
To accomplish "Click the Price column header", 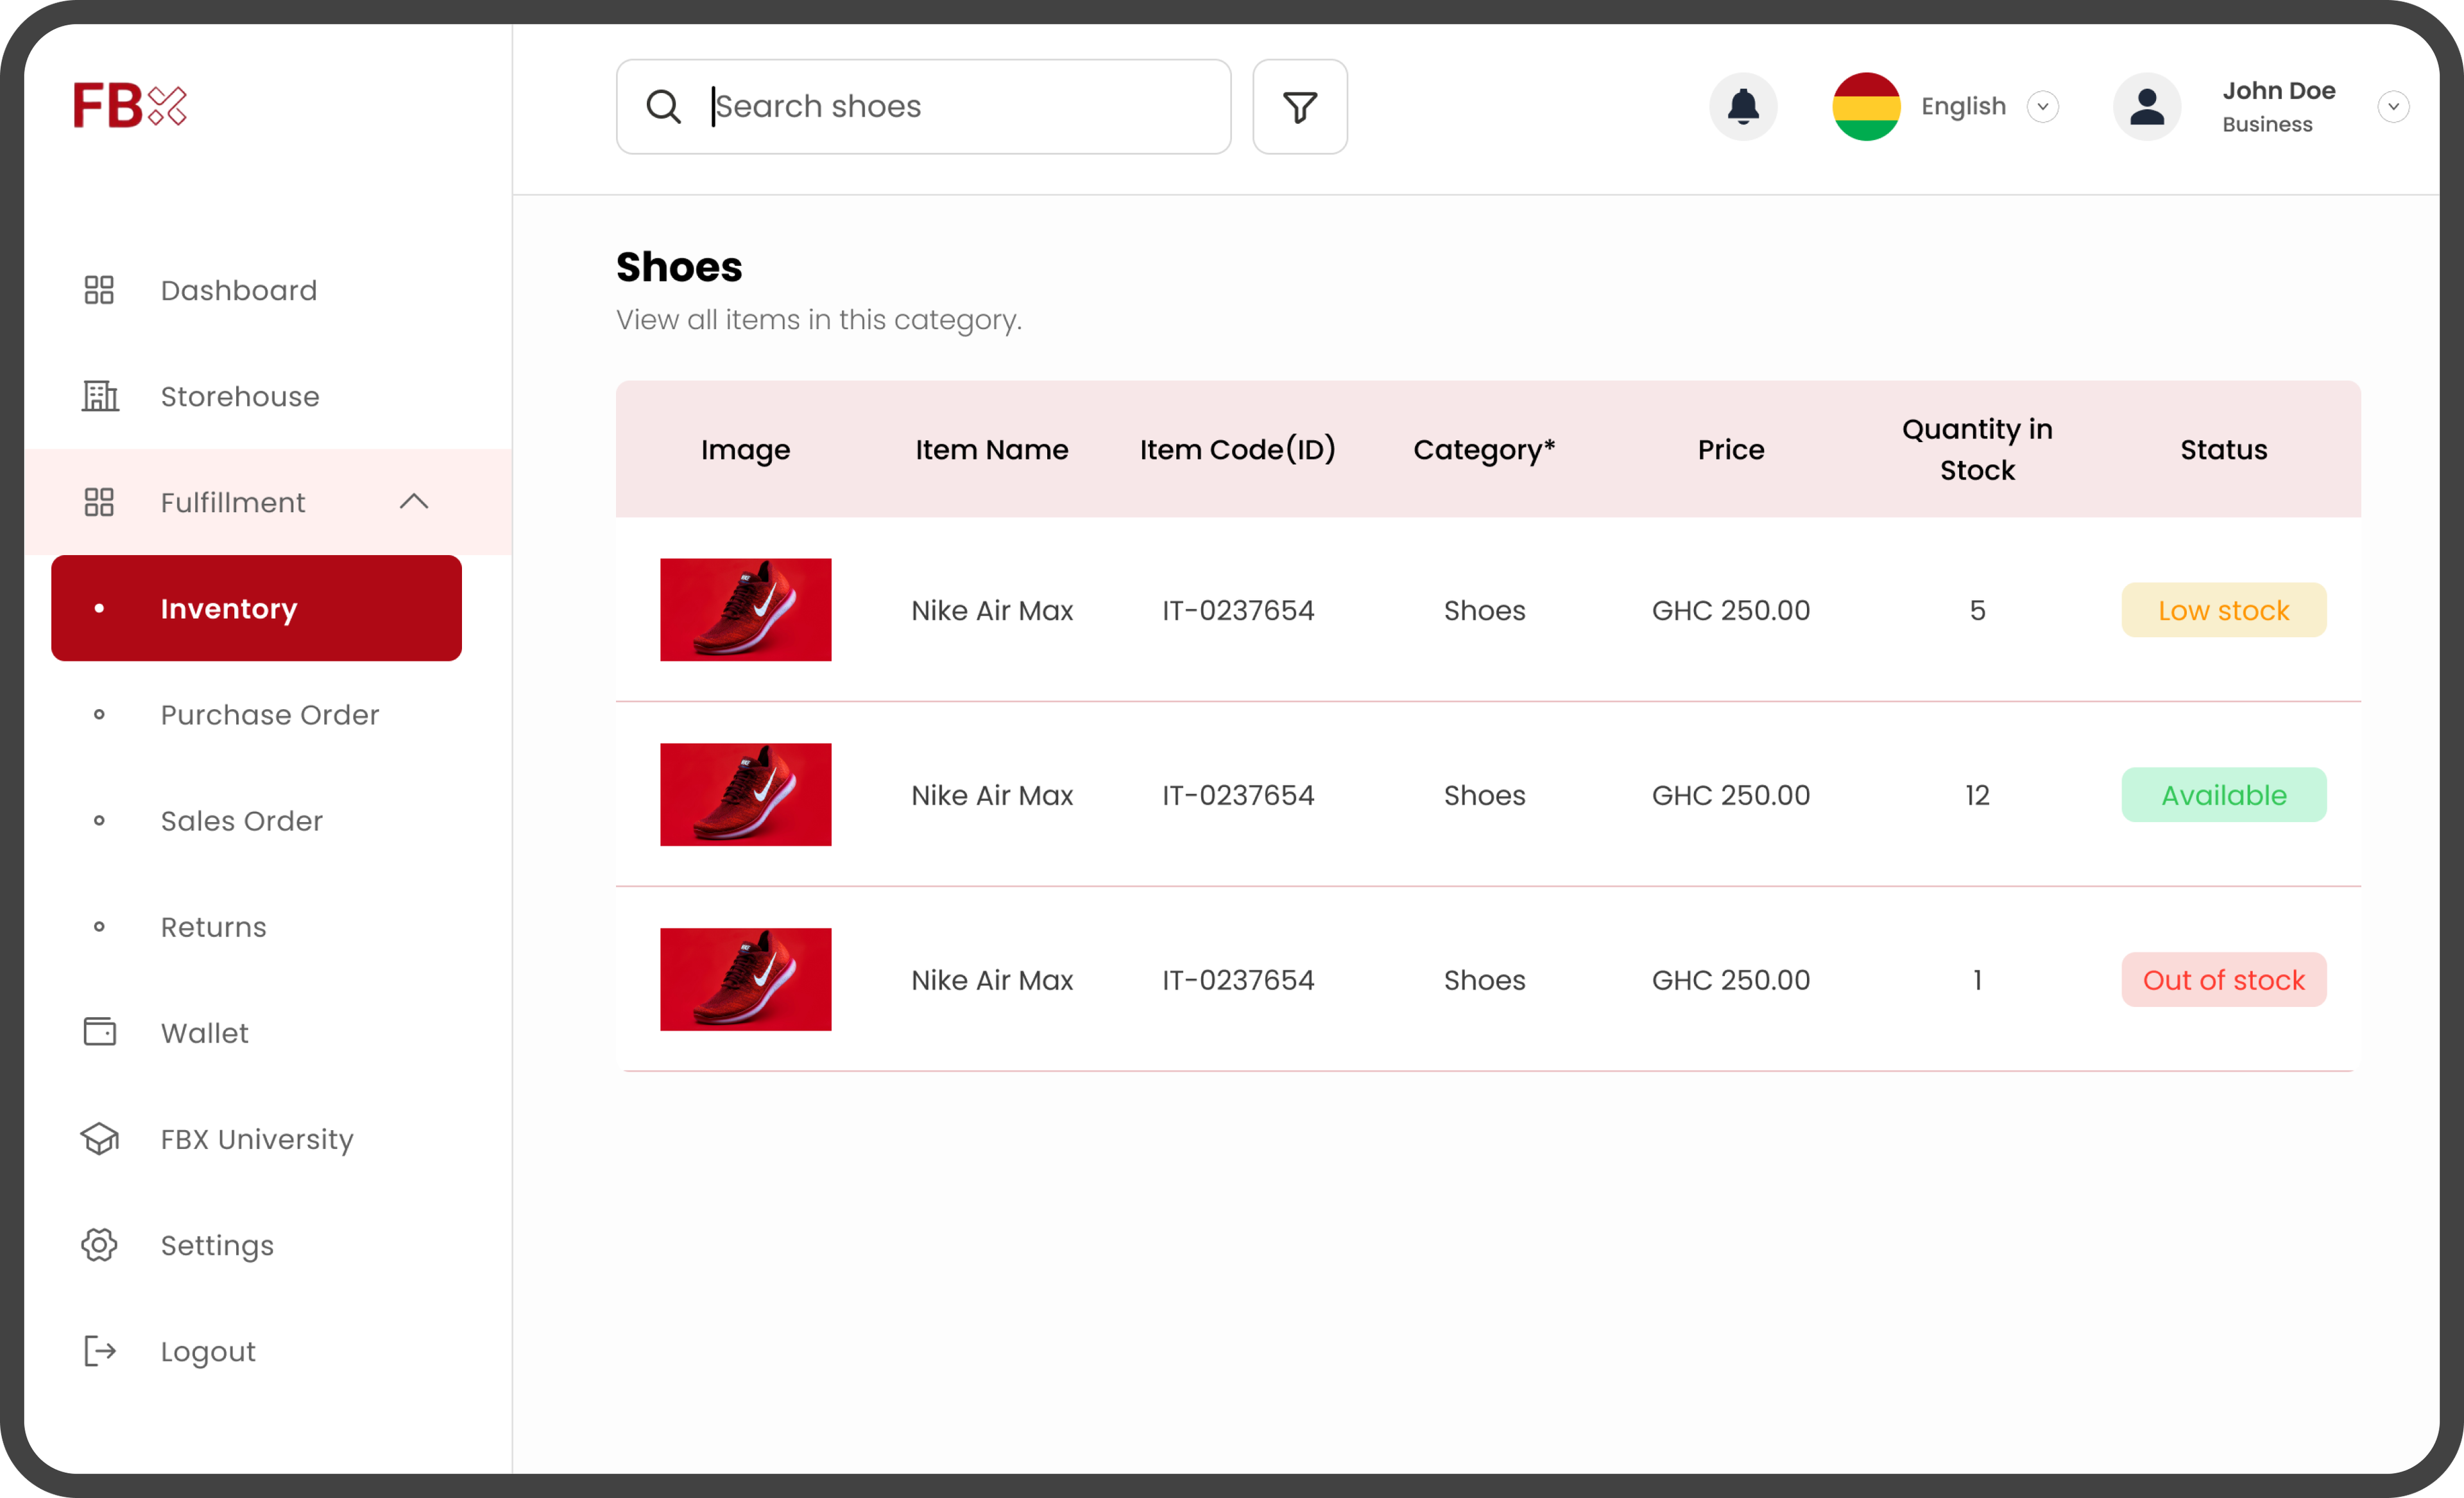I will click(1730, 449).
